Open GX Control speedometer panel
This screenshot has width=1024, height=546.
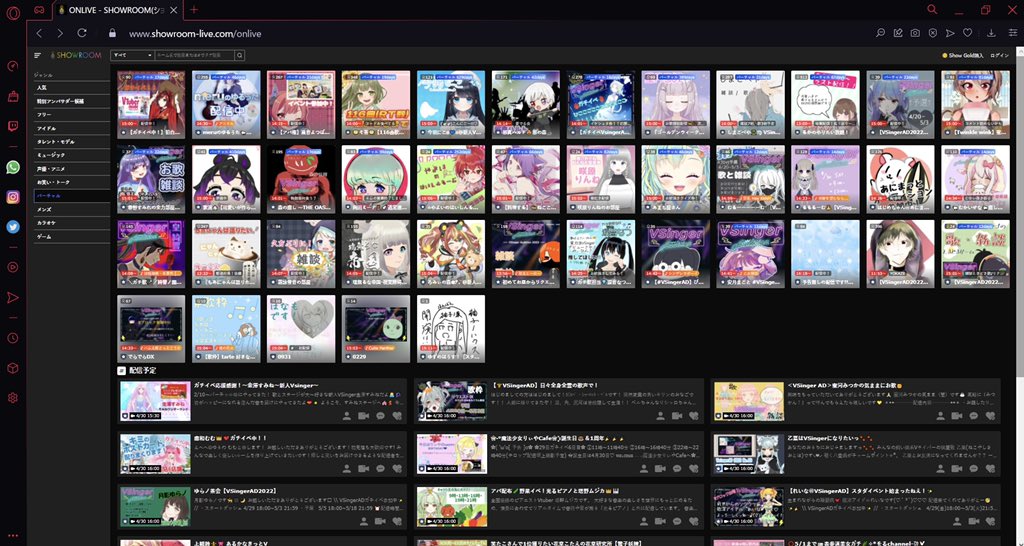12,66
